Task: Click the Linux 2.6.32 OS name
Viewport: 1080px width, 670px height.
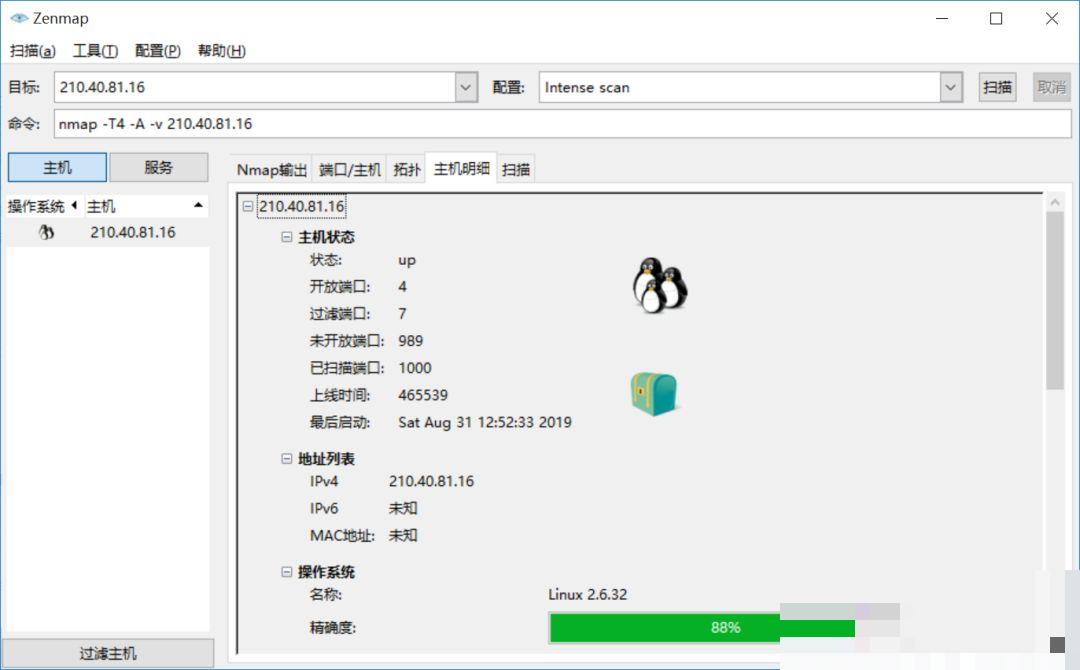Action: coord(588,594)
